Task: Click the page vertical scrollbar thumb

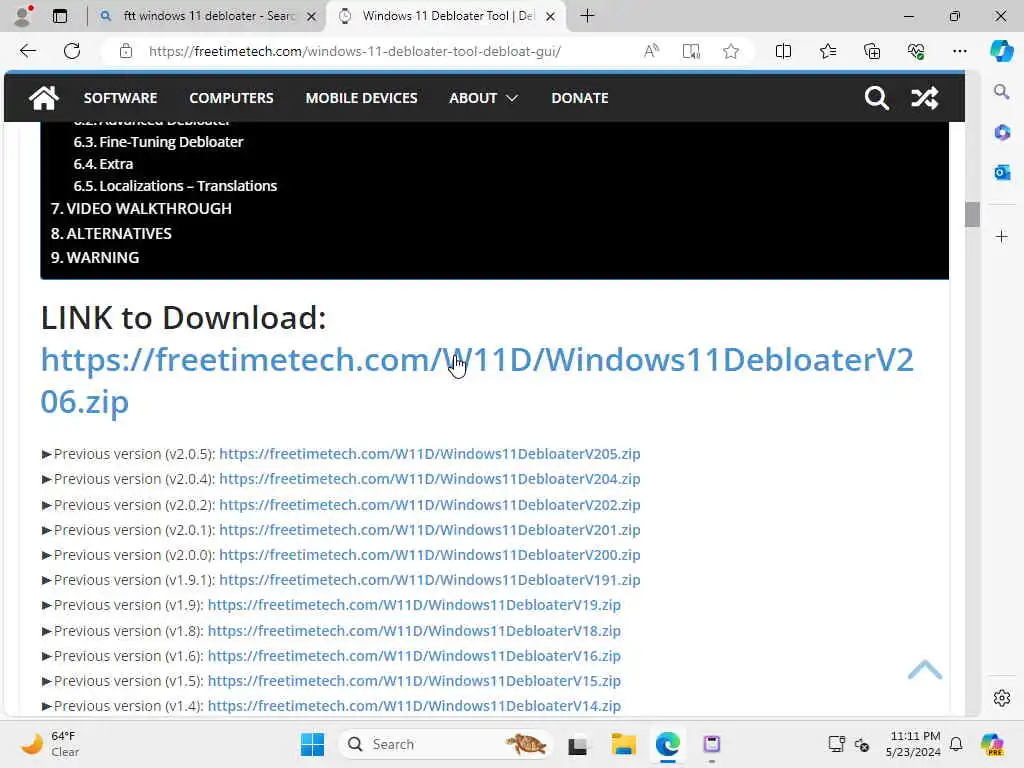Action: [972, 214]
